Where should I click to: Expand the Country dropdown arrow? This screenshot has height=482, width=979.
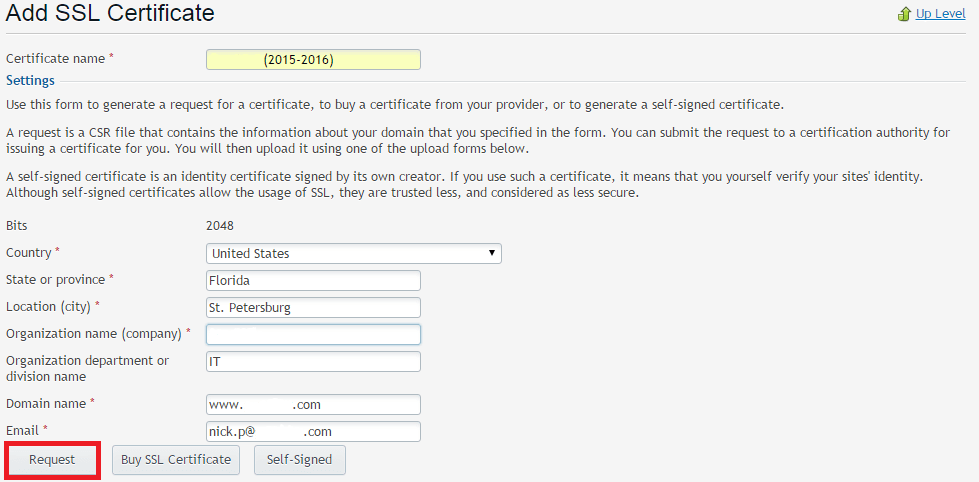(x=492, y=253)
